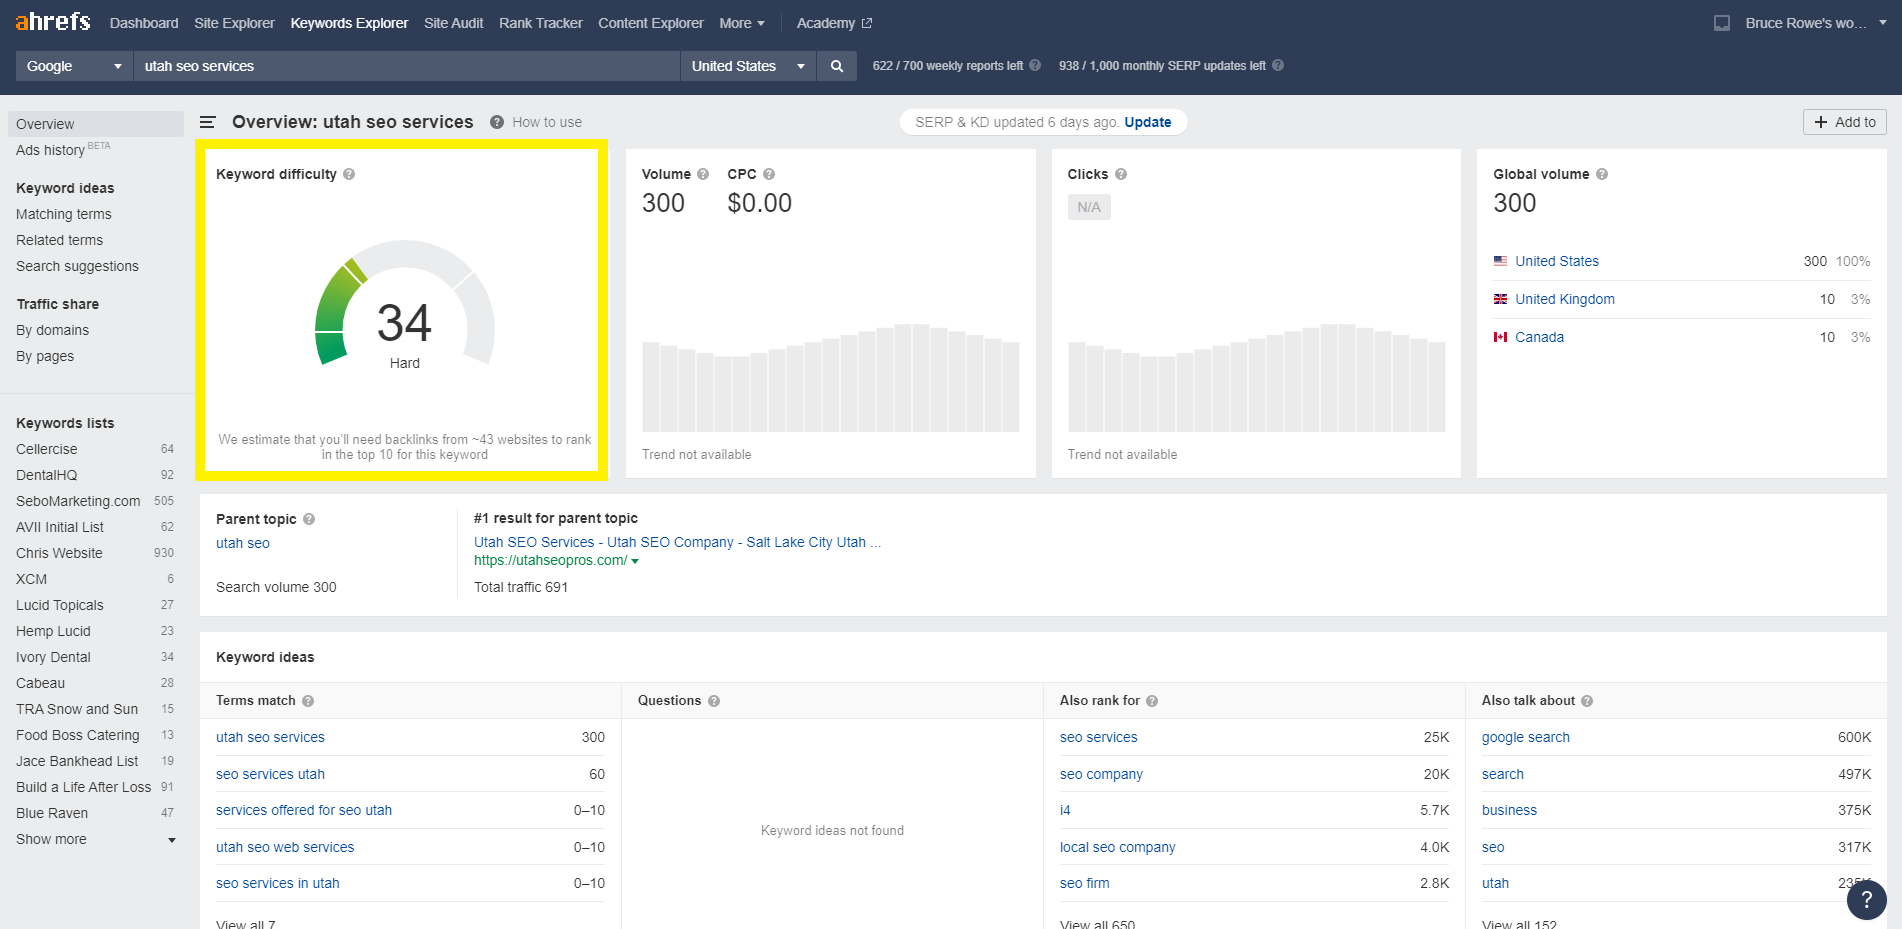This screenshot has width=1902, height=929.
Task: Open the Dashboard tab
Action: [144, 23]
